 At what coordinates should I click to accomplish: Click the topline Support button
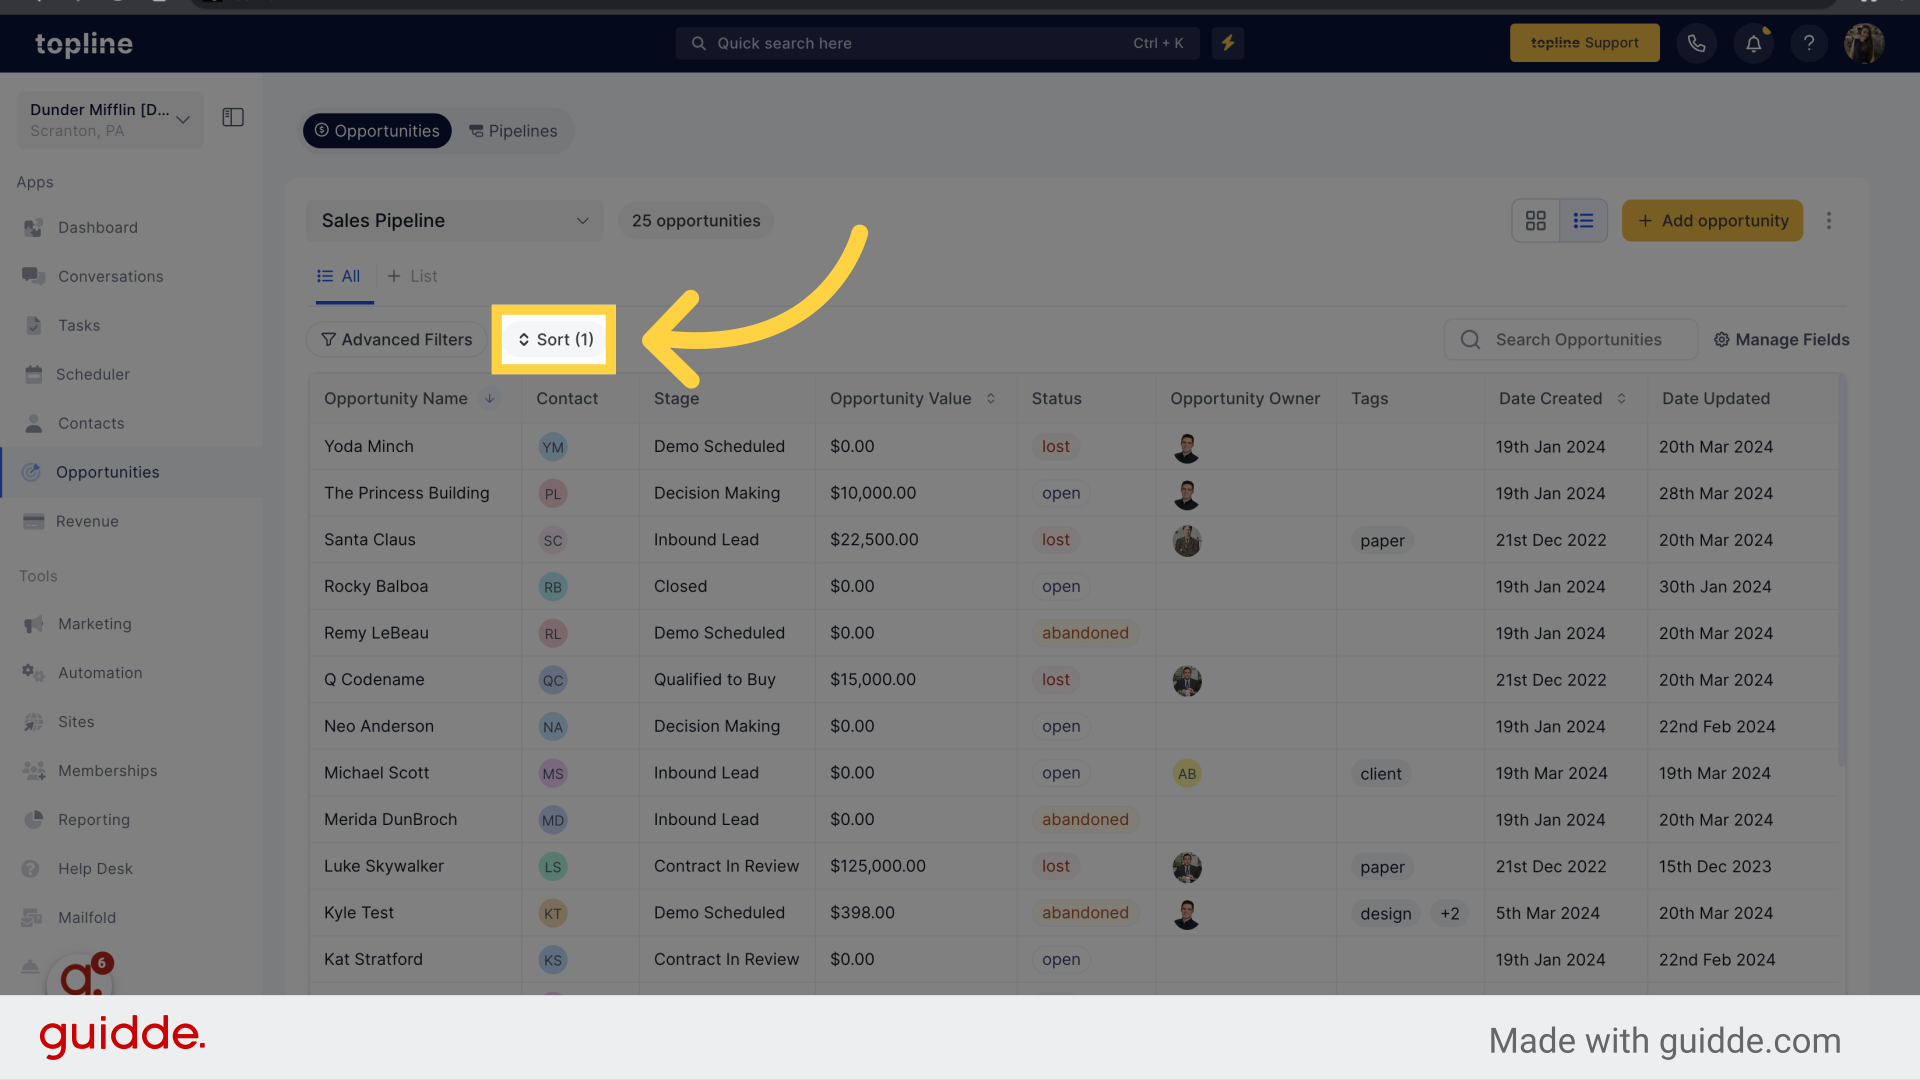(x=1585, y=42)
